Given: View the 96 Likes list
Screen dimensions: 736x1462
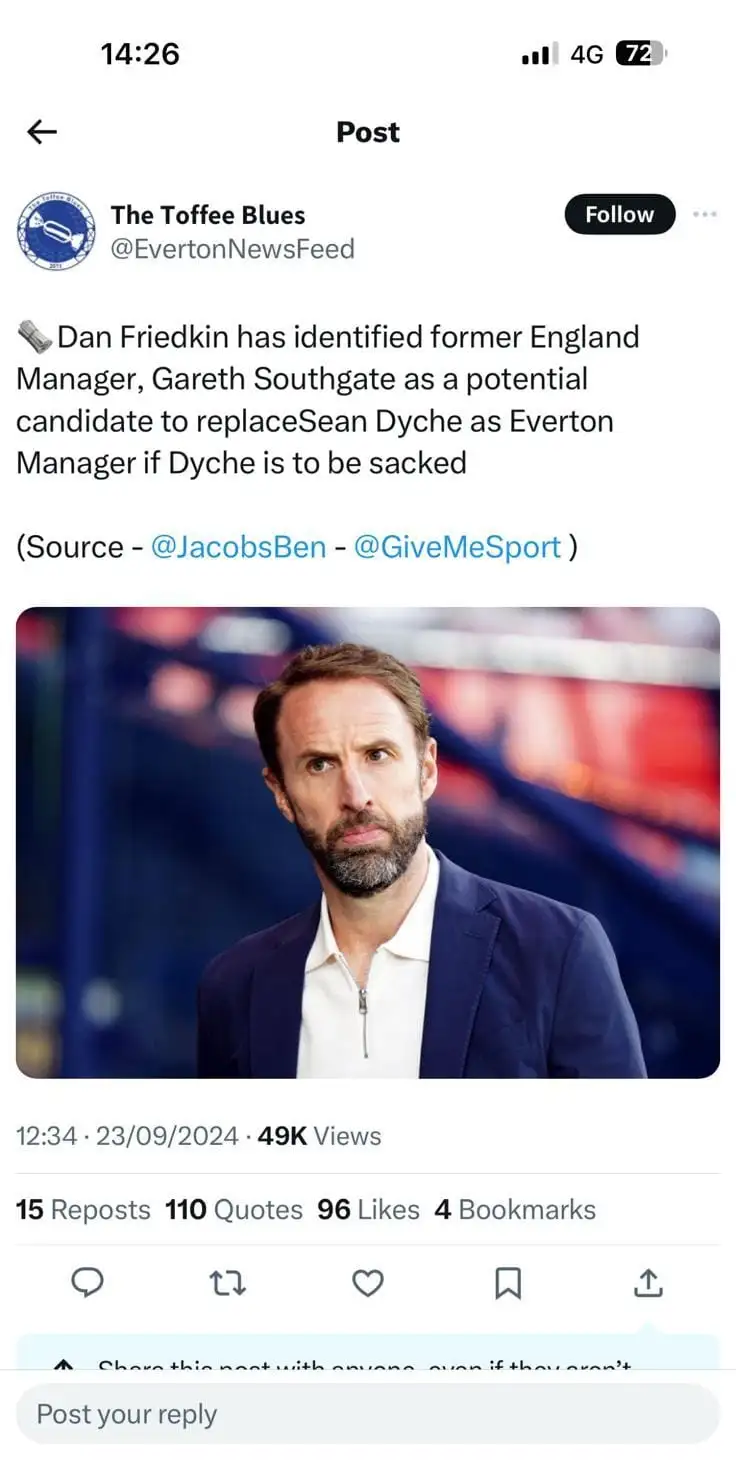Looking at the screenshot, I should click(x=368, y=1209).
